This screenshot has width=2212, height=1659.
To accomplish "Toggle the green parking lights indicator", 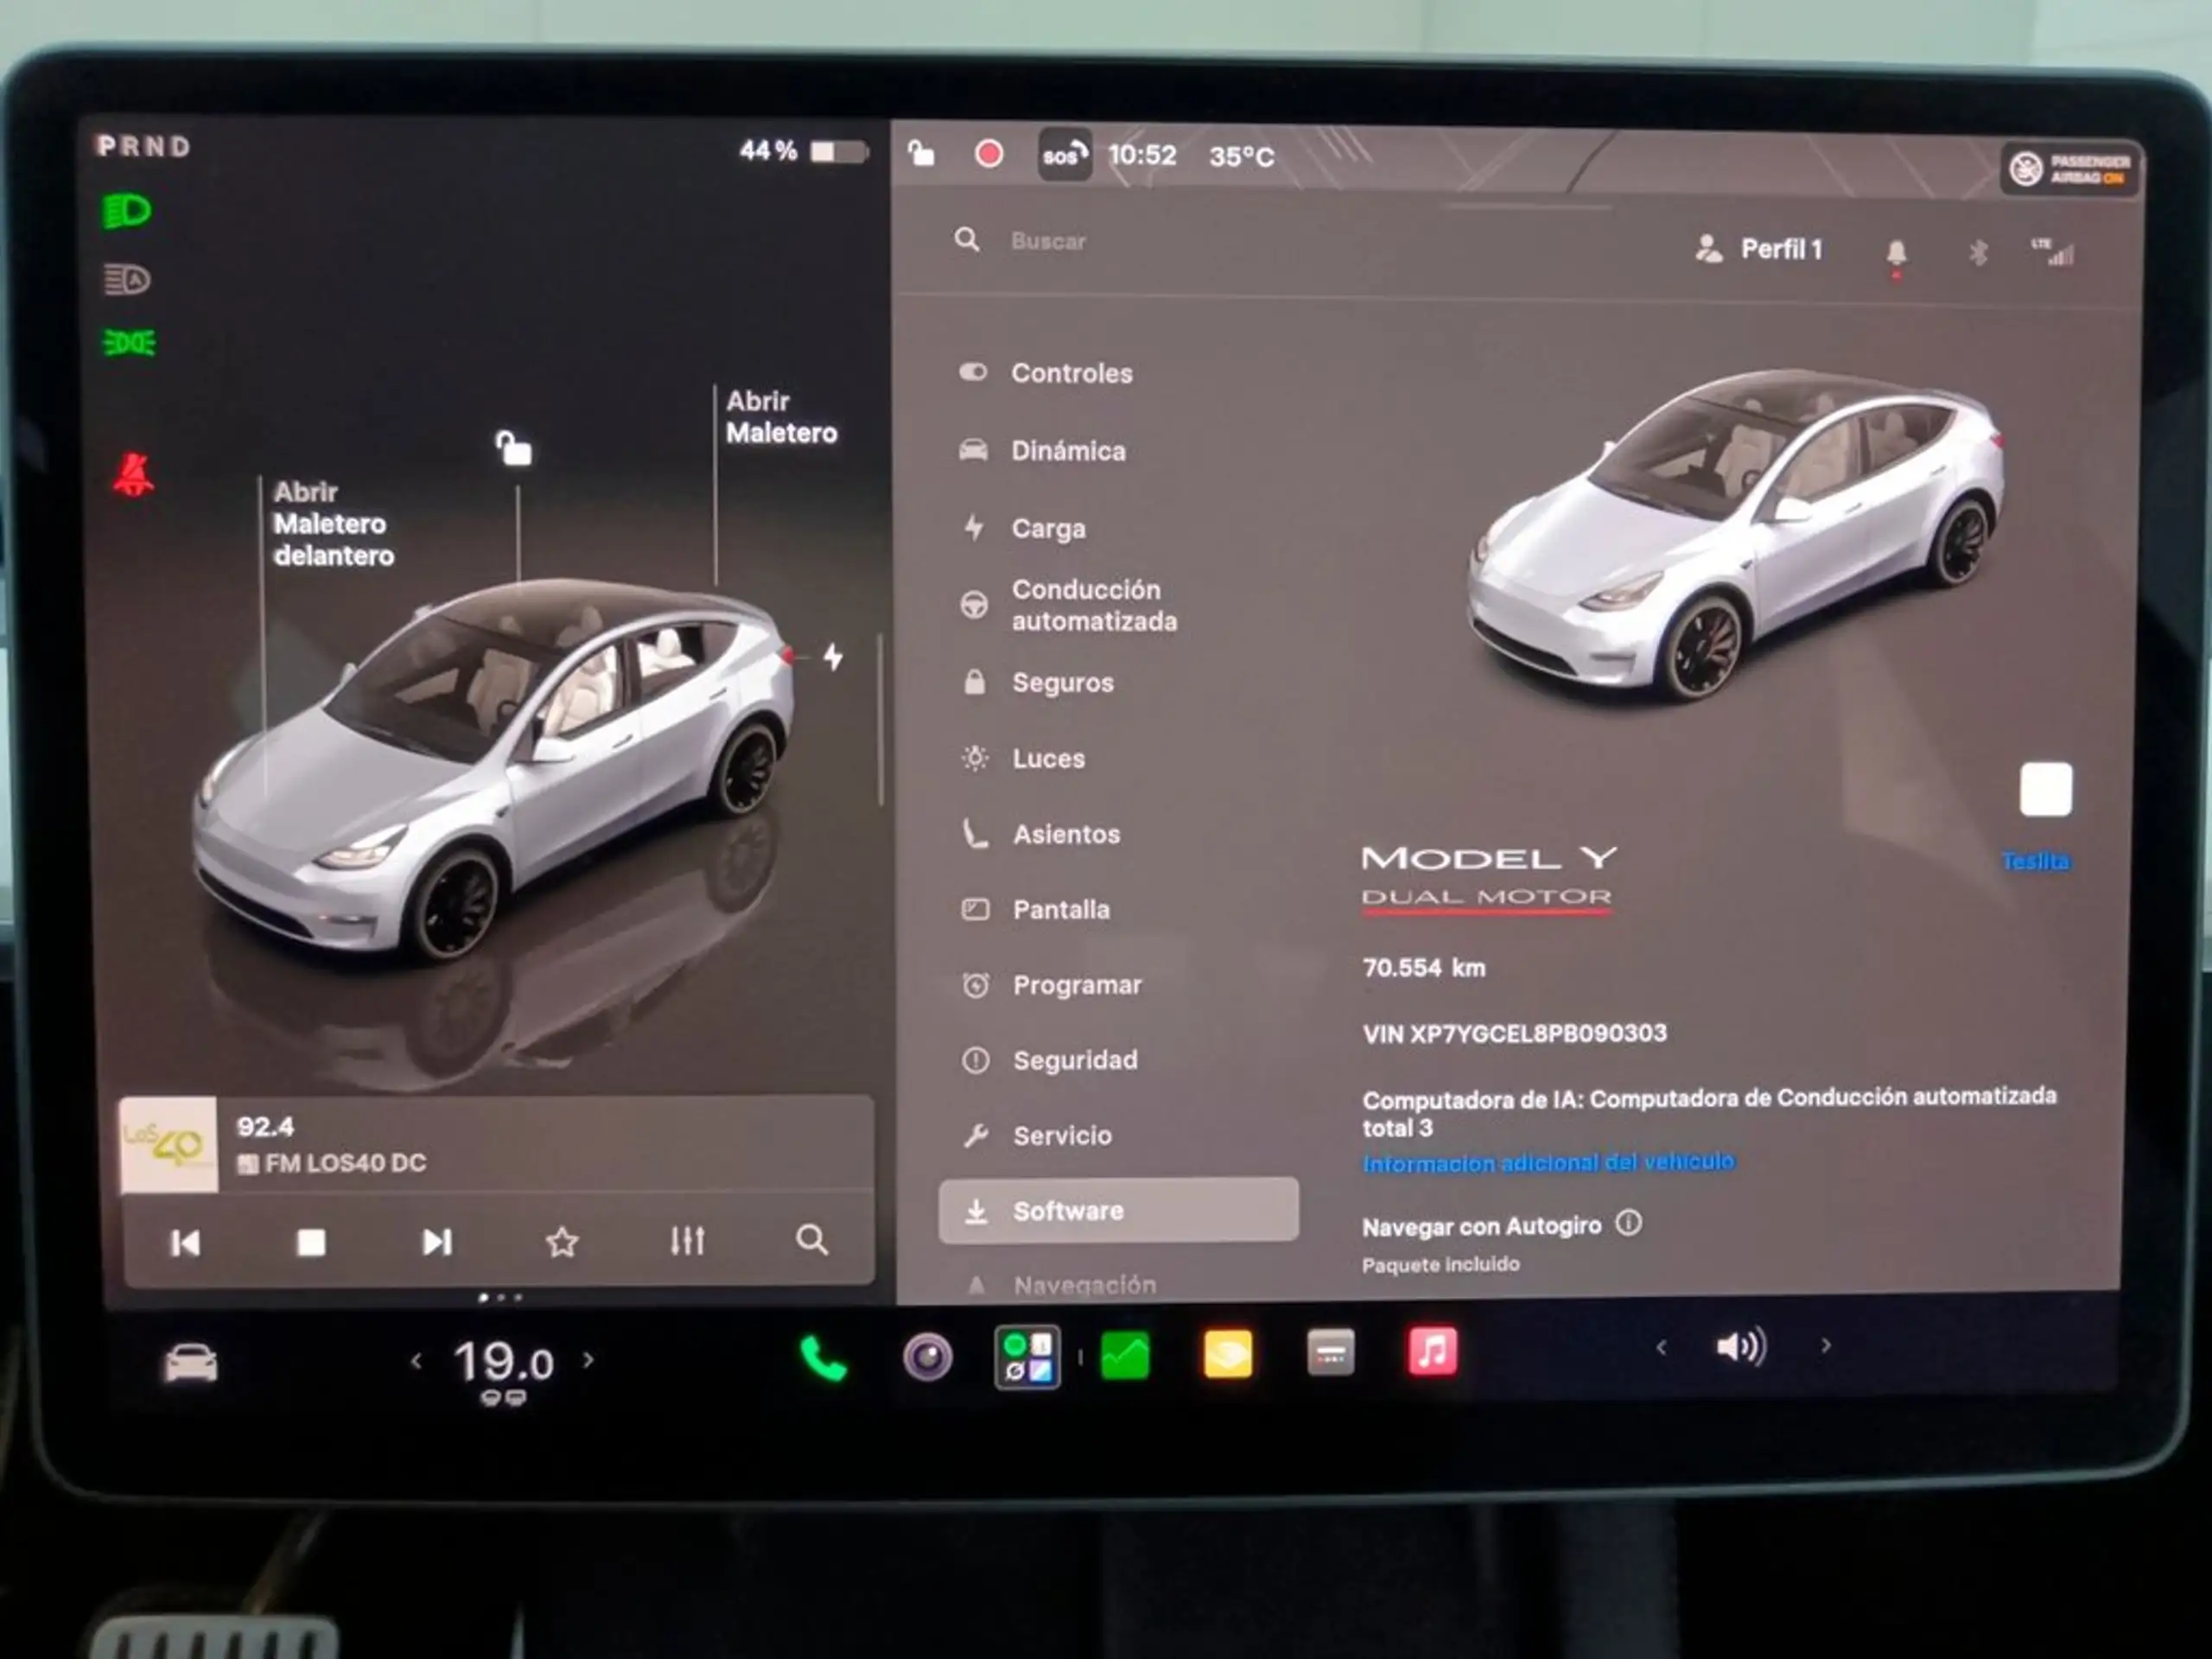I will point(129,343).
